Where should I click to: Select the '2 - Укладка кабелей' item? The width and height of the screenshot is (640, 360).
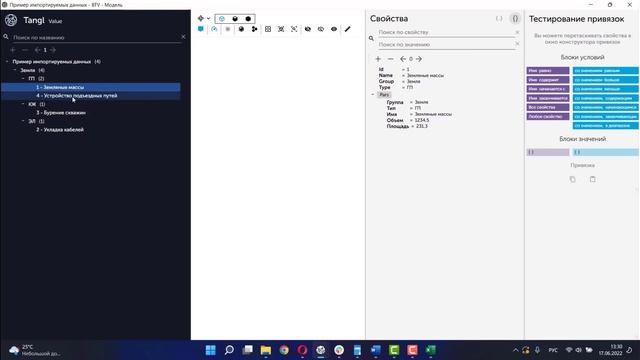tap(60, 130)
